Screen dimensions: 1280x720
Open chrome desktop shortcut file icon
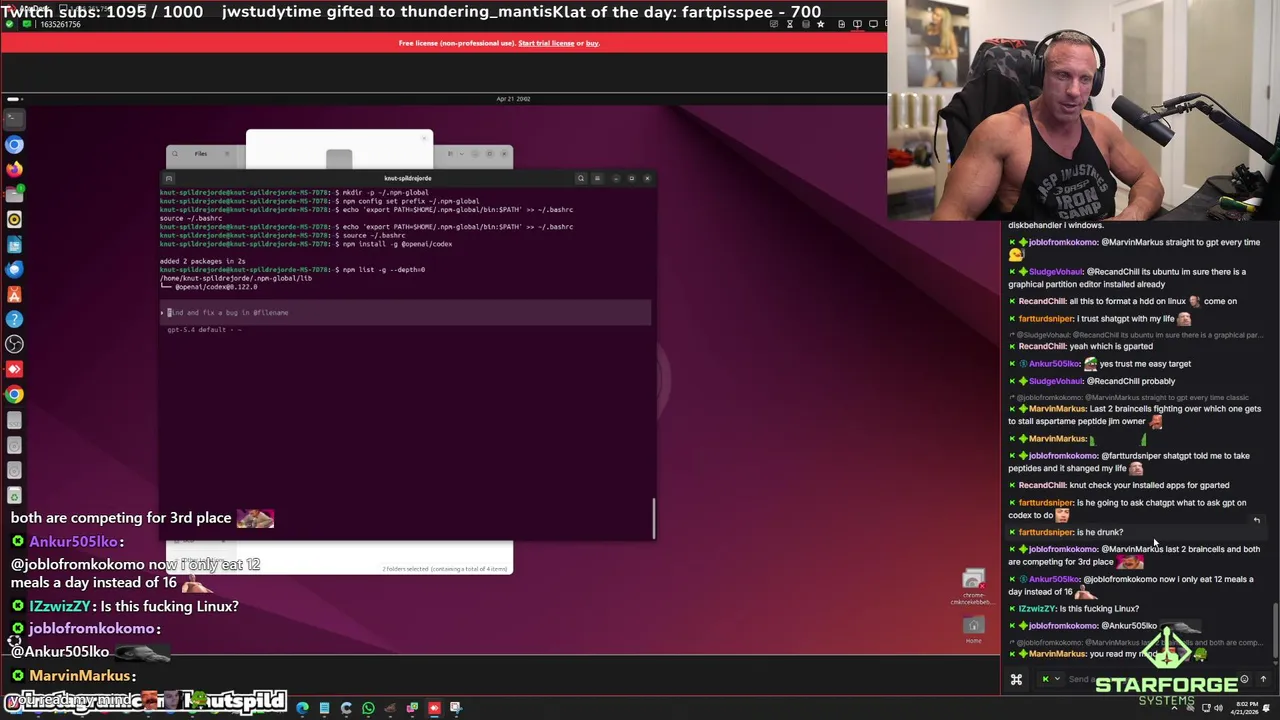point(973,588)
